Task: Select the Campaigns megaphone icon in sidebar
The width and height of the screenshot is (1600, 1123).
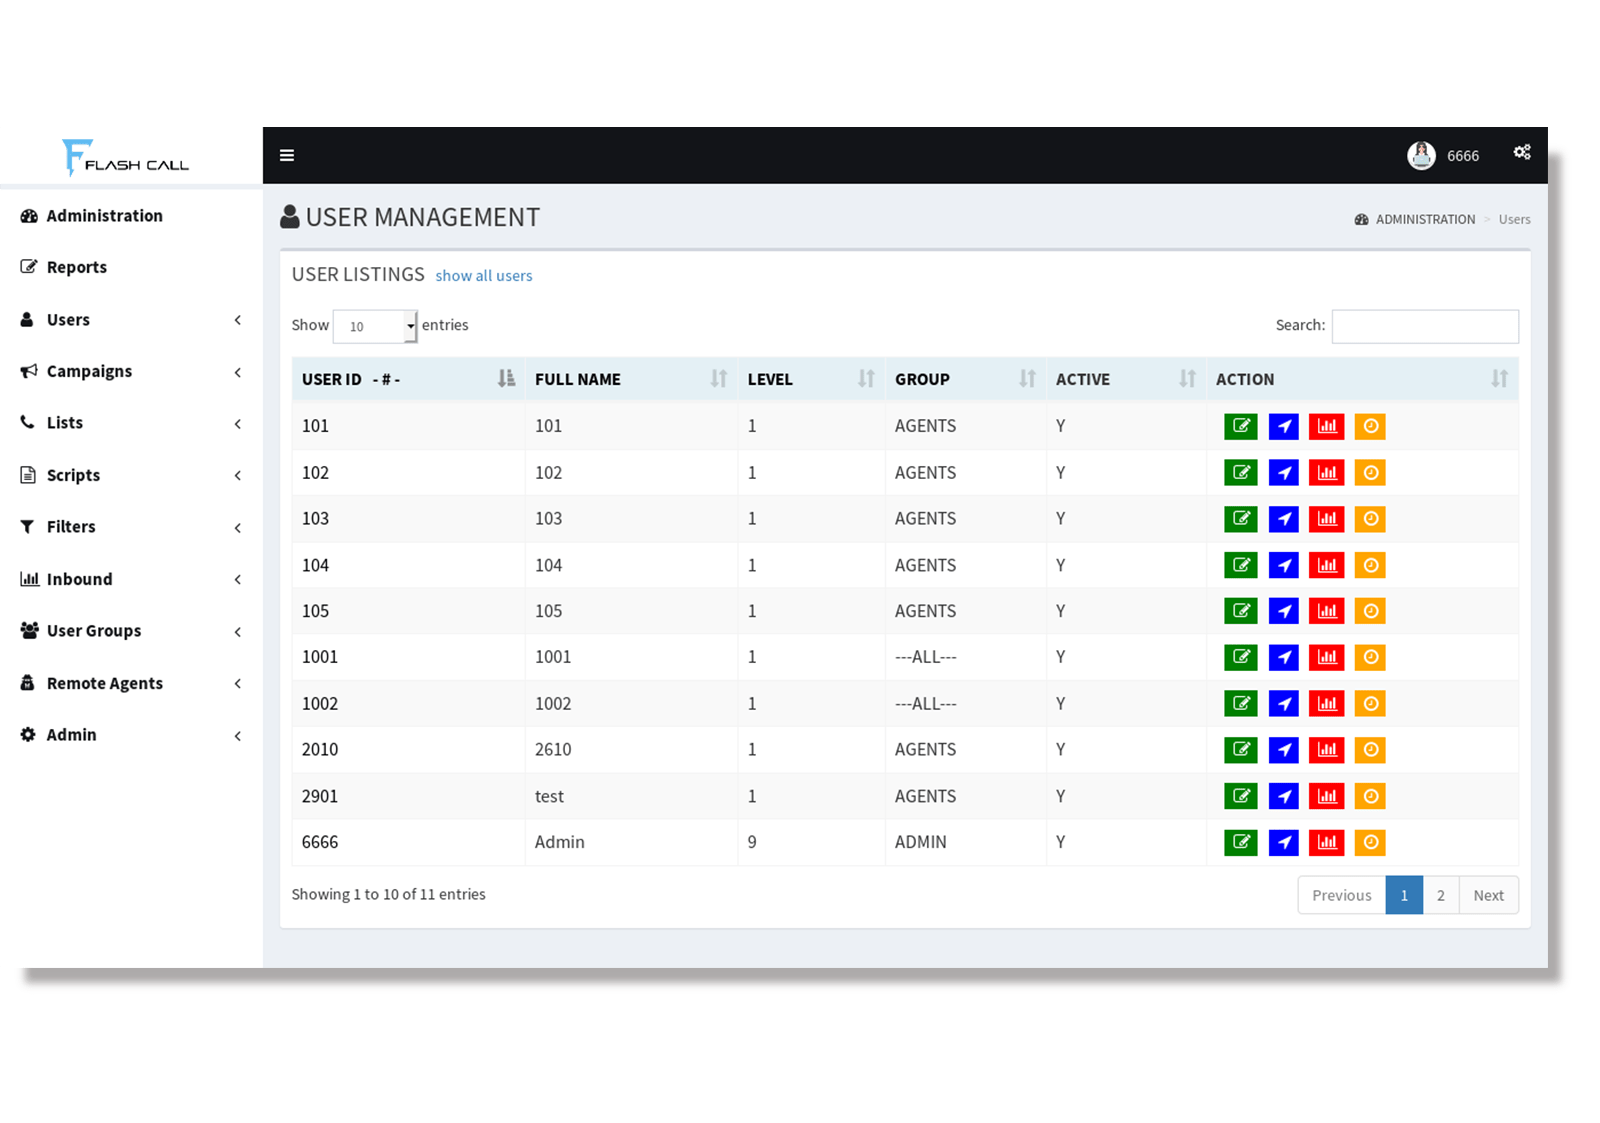Action: (x=28, y=371)
